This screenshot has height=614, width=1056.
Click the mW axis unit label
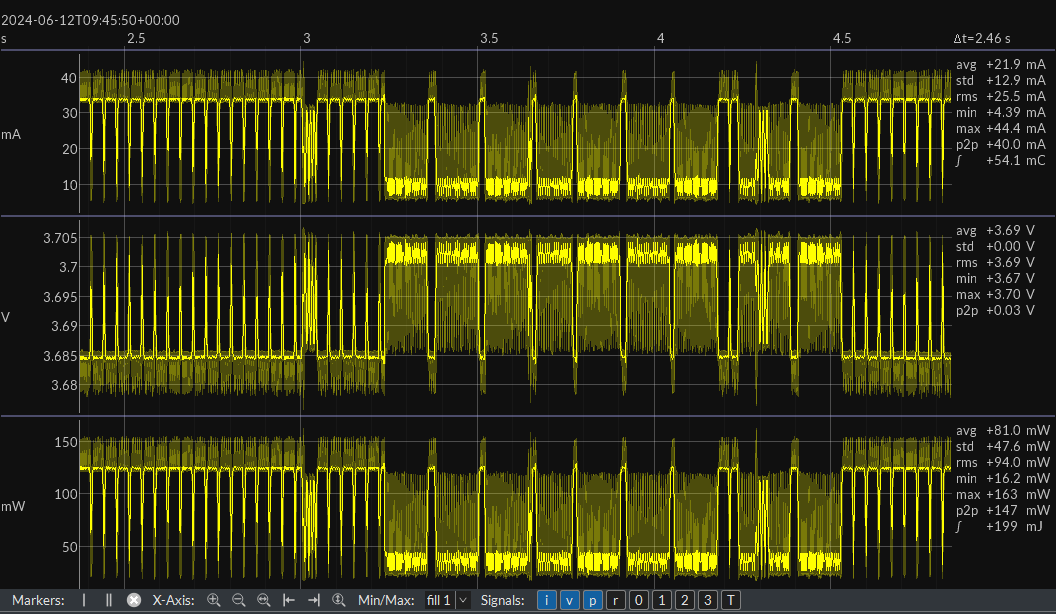tap(13, 506)
